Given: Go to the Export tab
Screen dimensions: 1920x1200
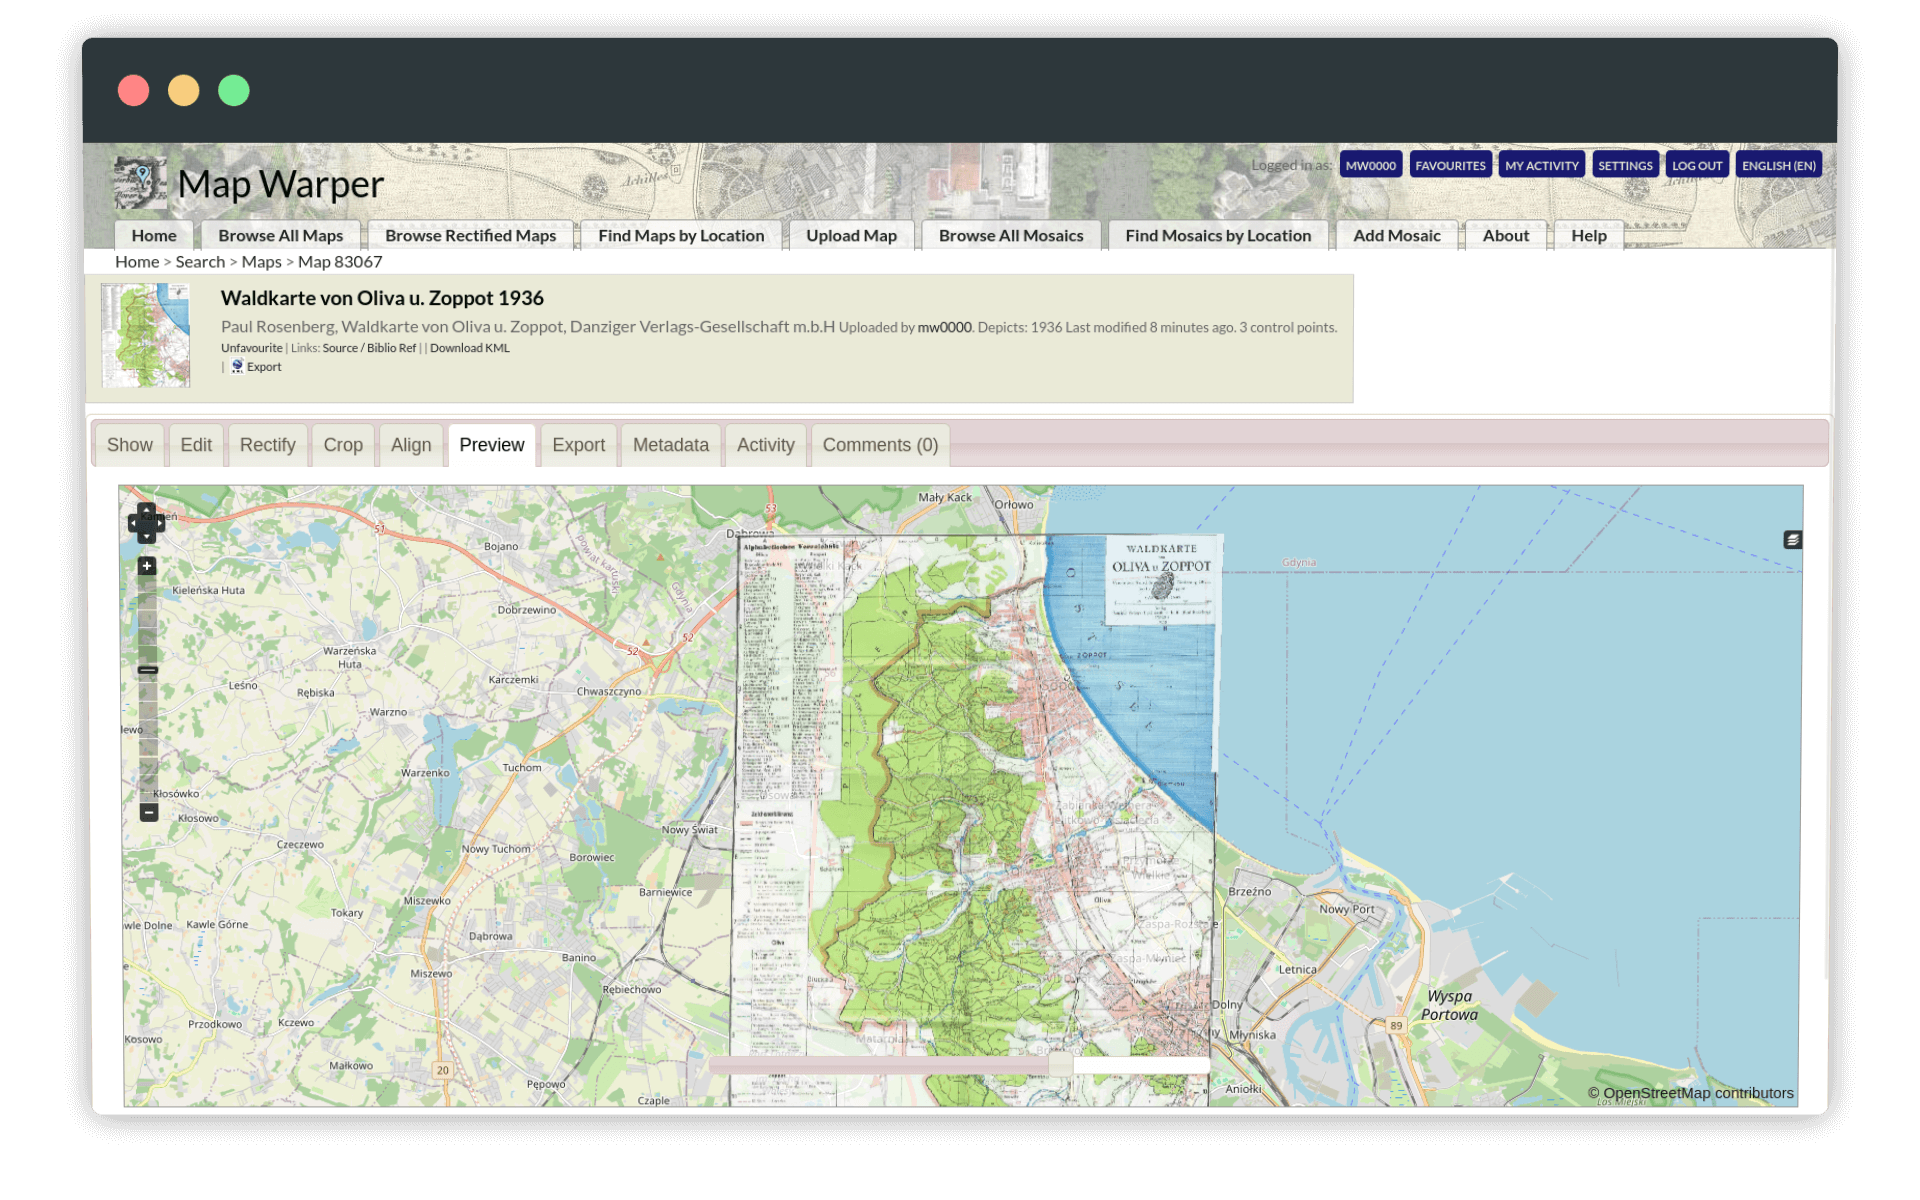Looking at the screenshot, I should point(578,445).
